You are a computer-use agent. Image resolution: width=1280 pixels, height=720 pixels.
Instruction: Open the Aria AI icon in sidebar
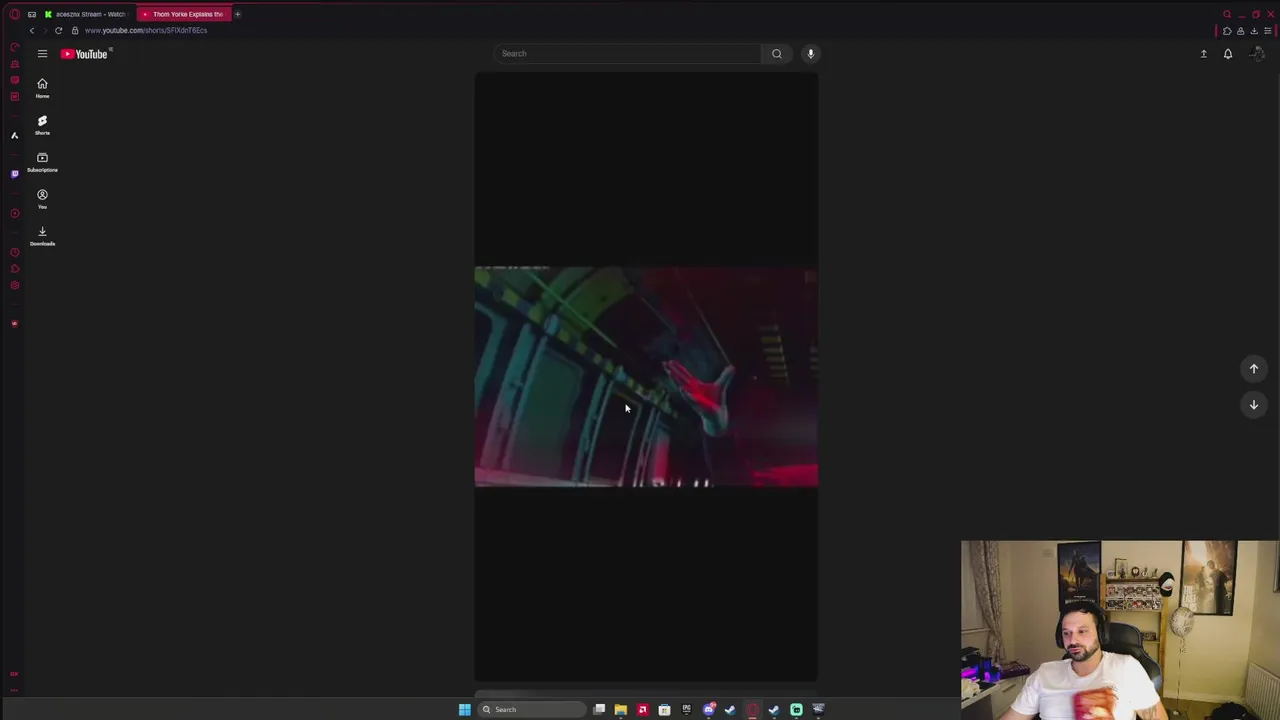[x=14, y=135]
